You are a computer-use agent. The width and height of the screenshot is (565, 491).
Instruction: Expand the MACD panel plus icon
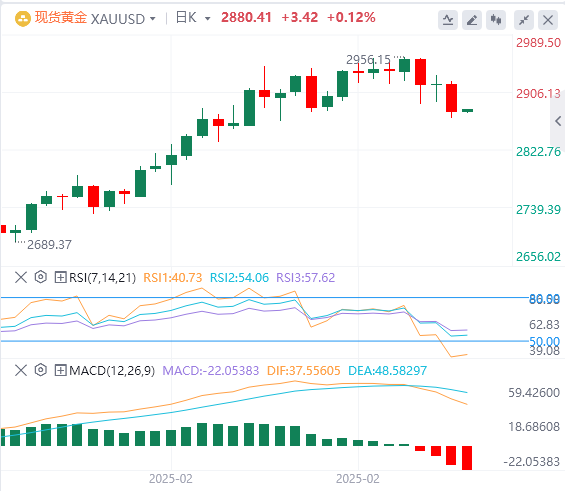coord(61,370)
